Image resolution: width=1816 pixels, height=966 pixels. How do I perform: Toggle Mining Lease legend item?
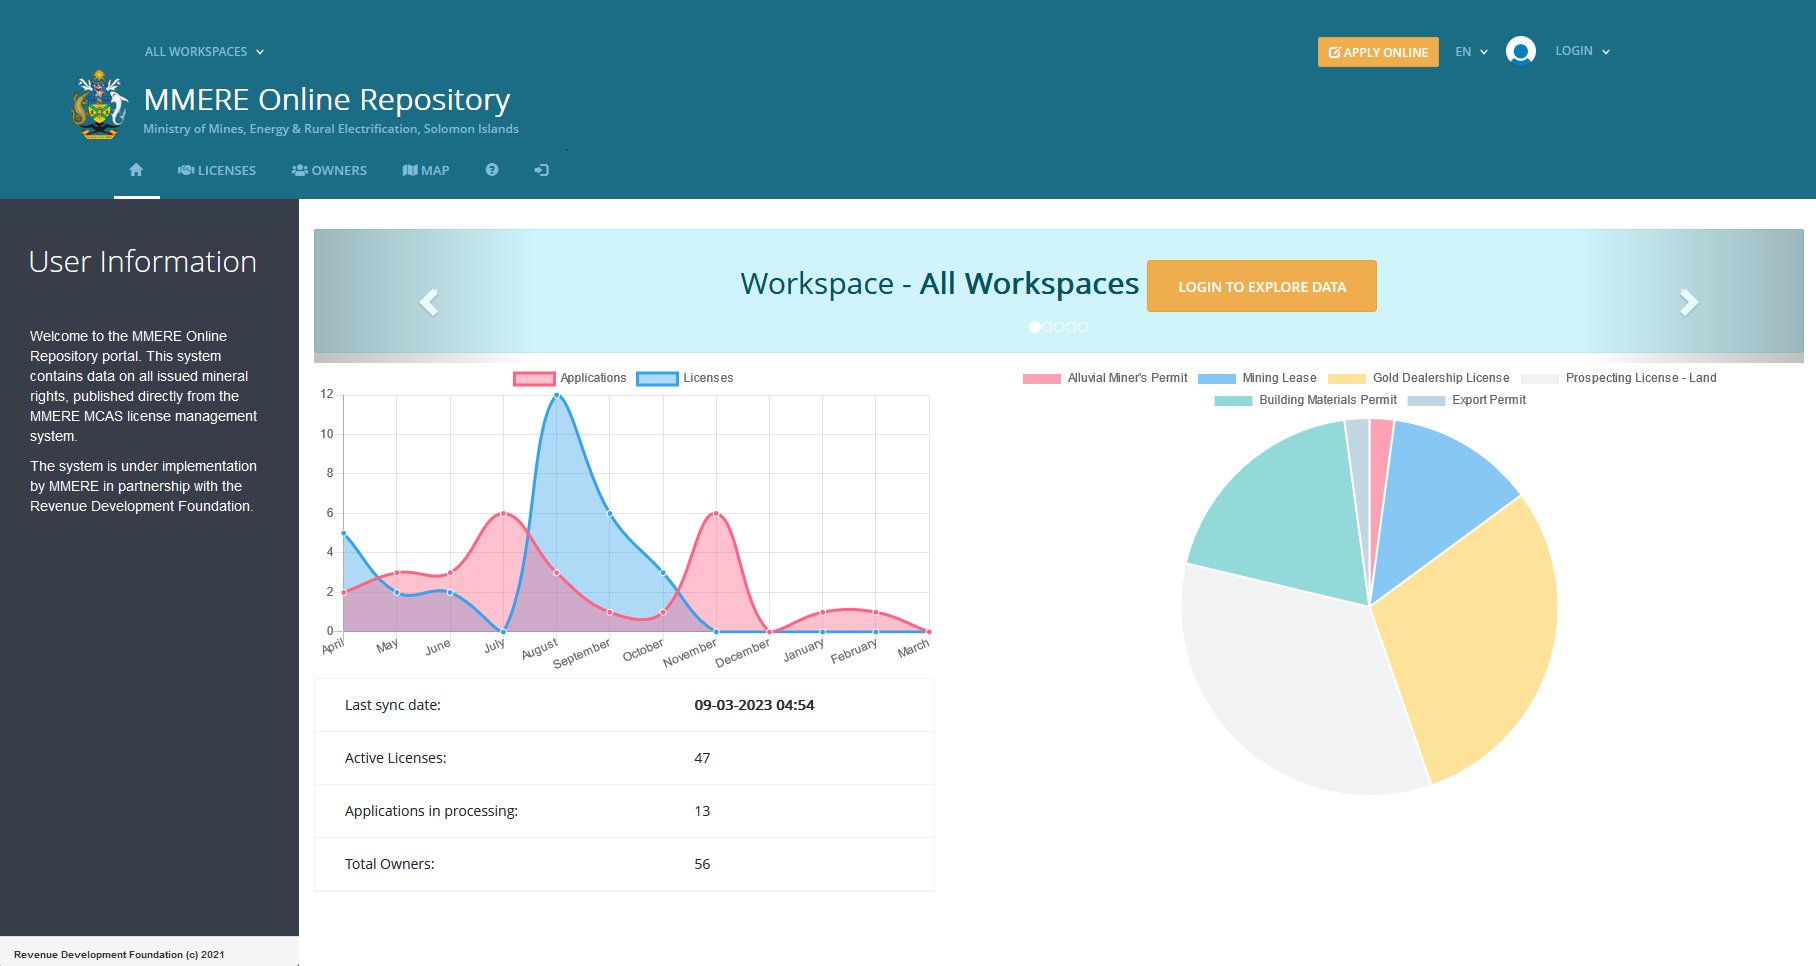(1257, 378)
